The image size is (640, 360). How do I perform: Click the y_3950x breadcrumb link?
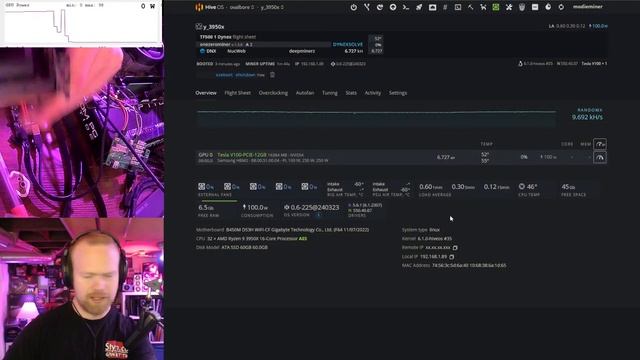272,7
